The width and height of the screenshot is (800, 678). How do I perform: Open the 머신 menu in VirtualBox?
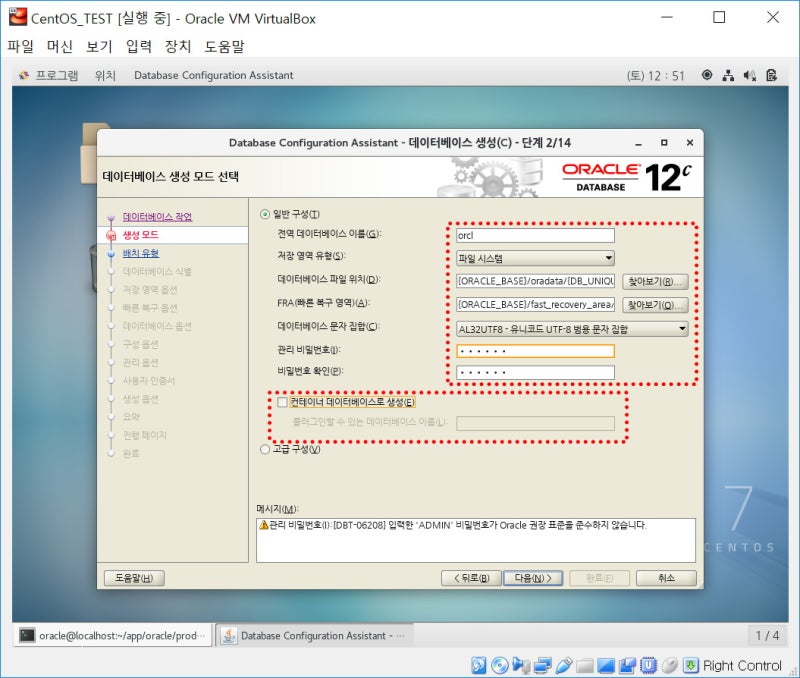(x=60, y=46)
